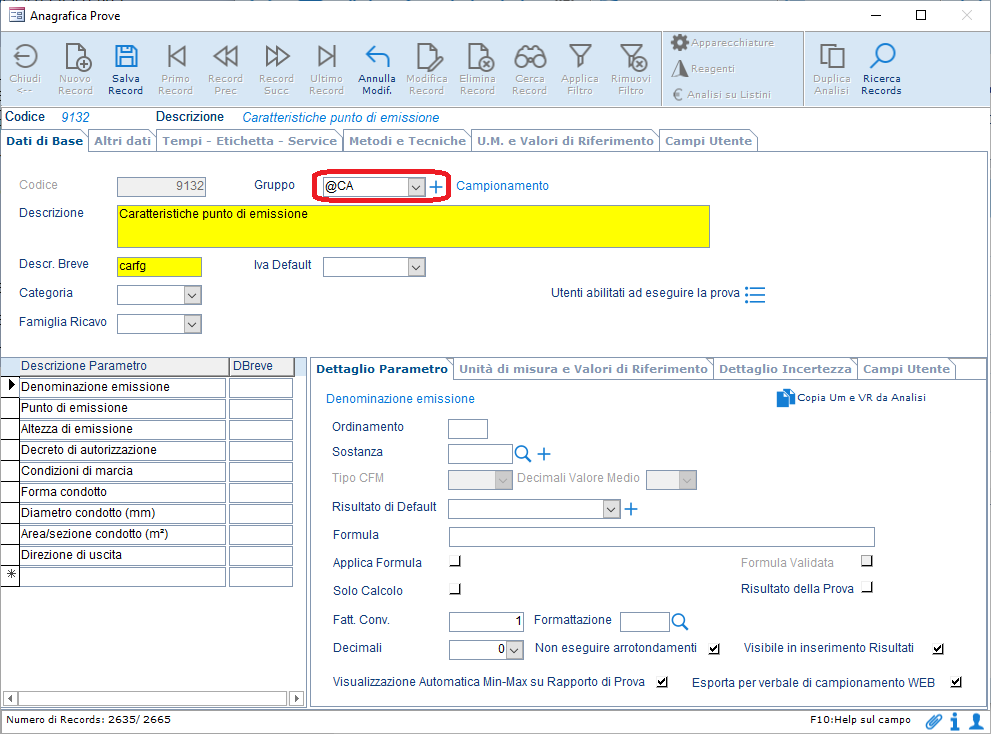Click right arrow of parameter list scrollbar
Image resolution: width=991 pixels, height=734 pixels.
296,699
